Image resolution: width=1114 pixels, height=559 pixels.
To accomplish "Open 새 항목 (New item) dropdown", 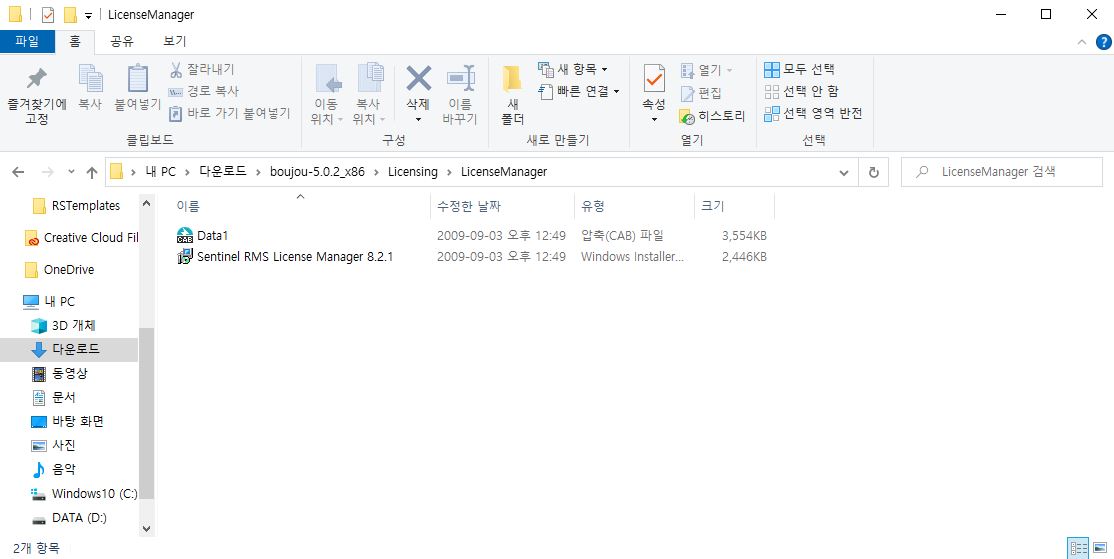I will pos(573,69).
